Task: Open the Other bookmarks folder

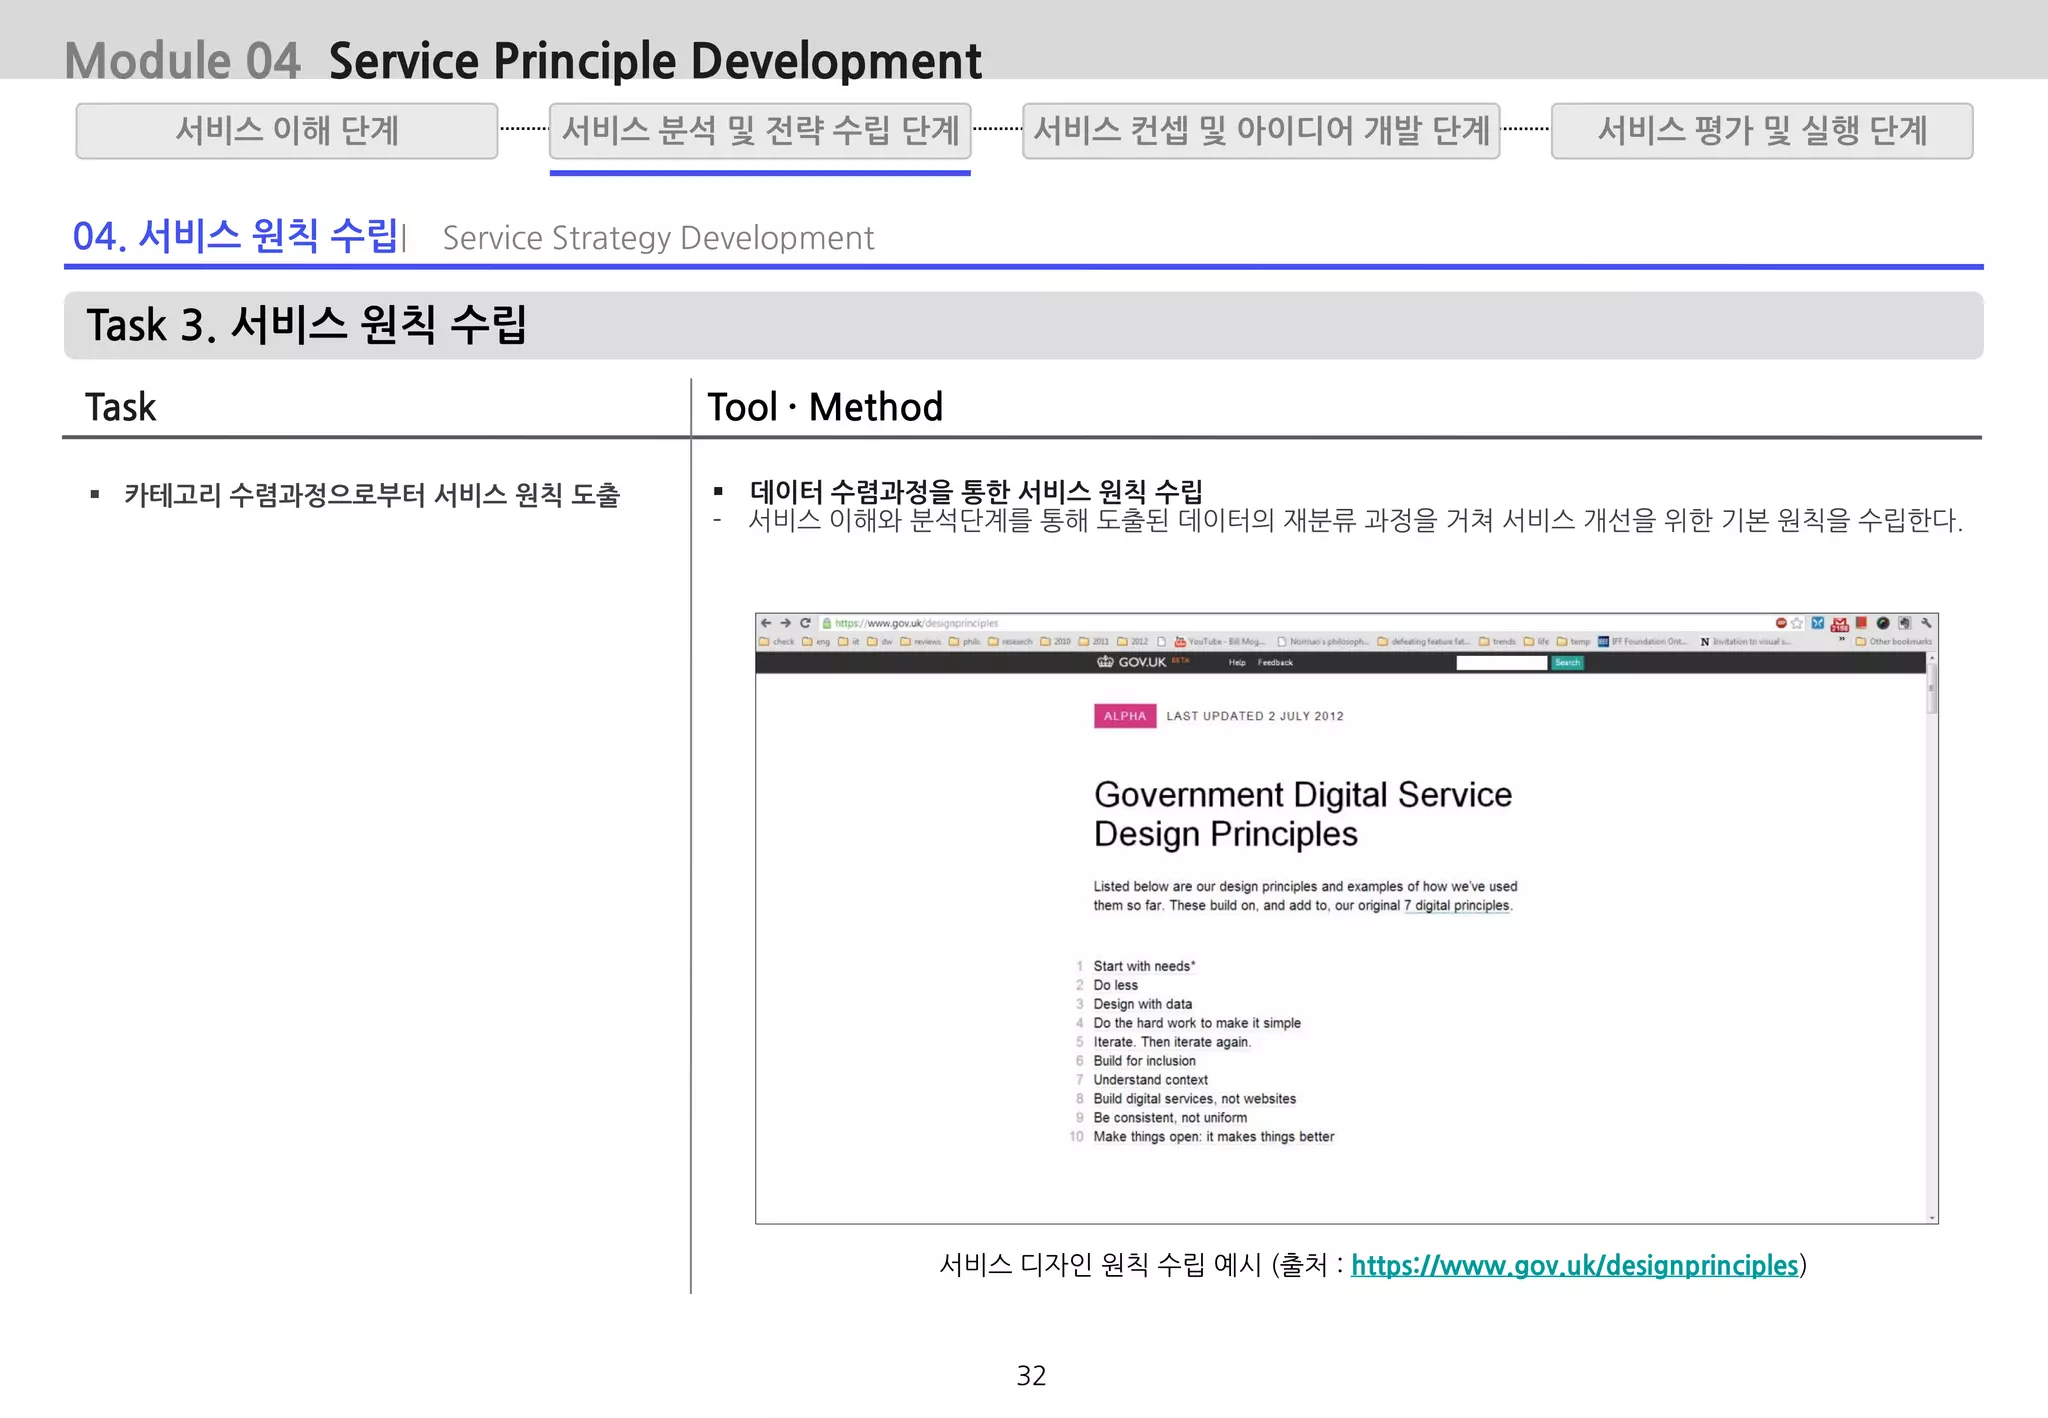Action: click(1894, 641)
